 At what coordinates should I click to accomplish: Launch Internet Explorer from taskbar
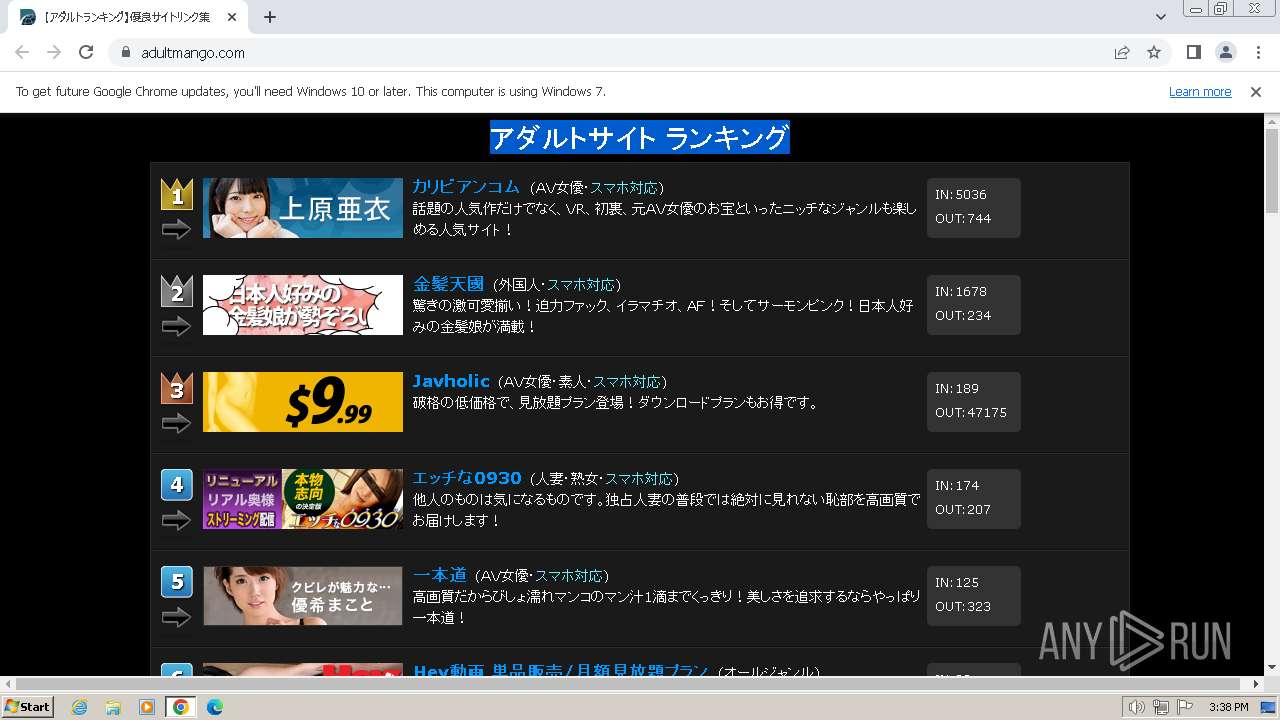(79, 707)
